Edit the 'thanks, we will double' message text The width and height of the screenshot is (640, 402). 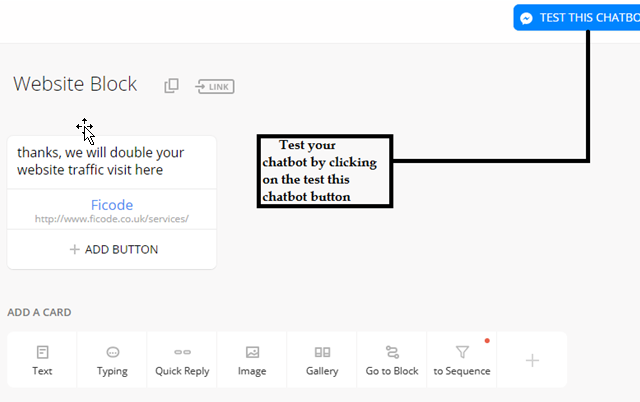100,161
